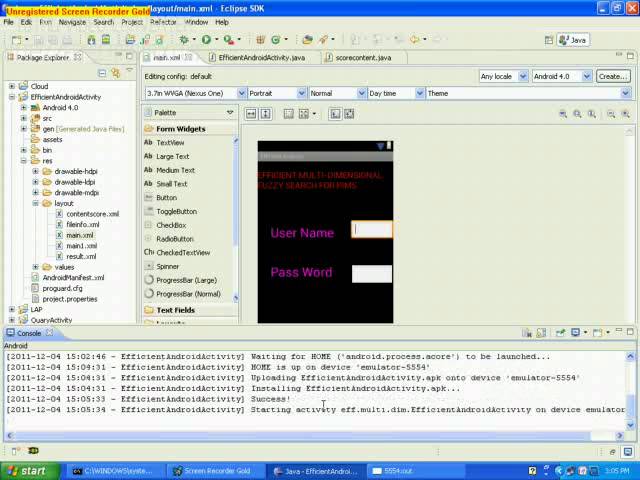Image resolution: width=640 pixels, height=480 pixels.
Task: Click the layout zoom in icon
Action: point(625,114)
